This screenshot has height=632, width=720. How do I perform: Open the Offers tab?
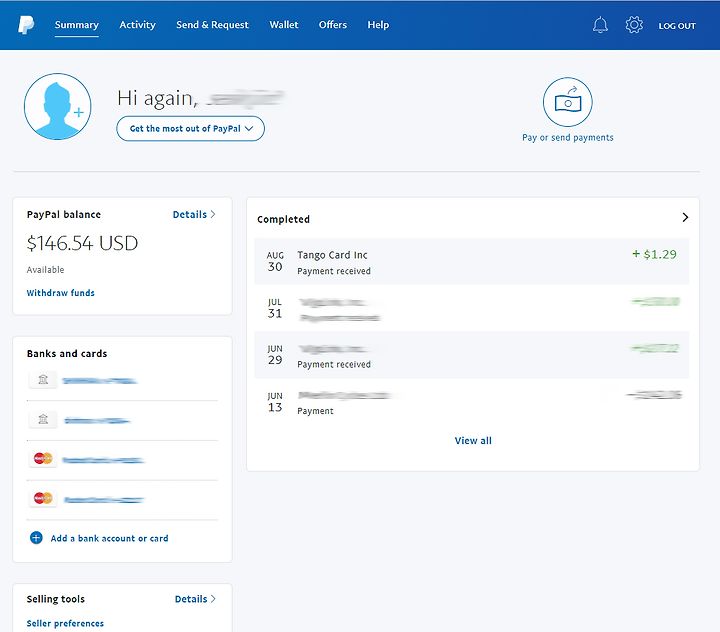333,25
